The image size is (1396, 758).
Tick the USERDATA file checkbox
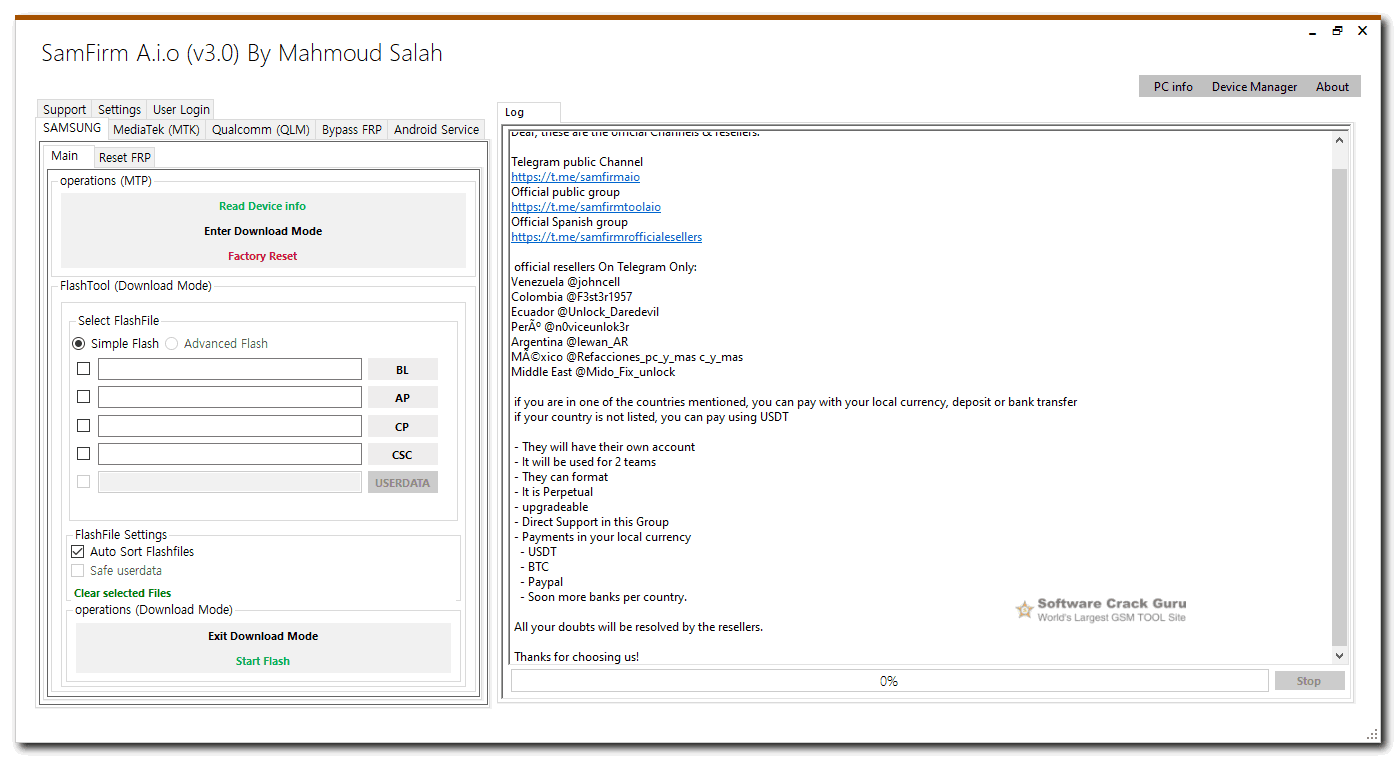click(83, 482)
